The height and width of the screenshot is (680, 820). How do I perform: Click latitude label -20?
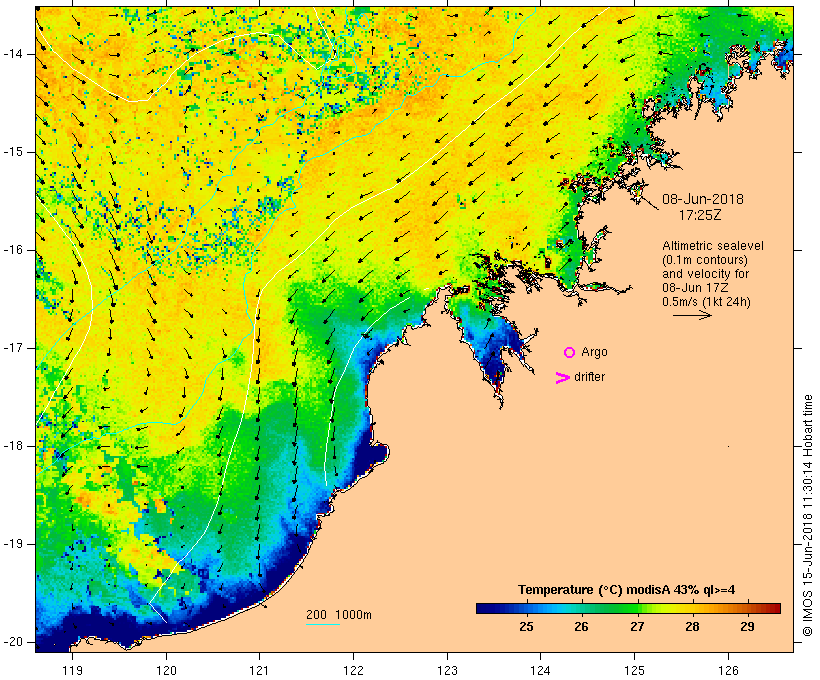[x=13, y=642]
